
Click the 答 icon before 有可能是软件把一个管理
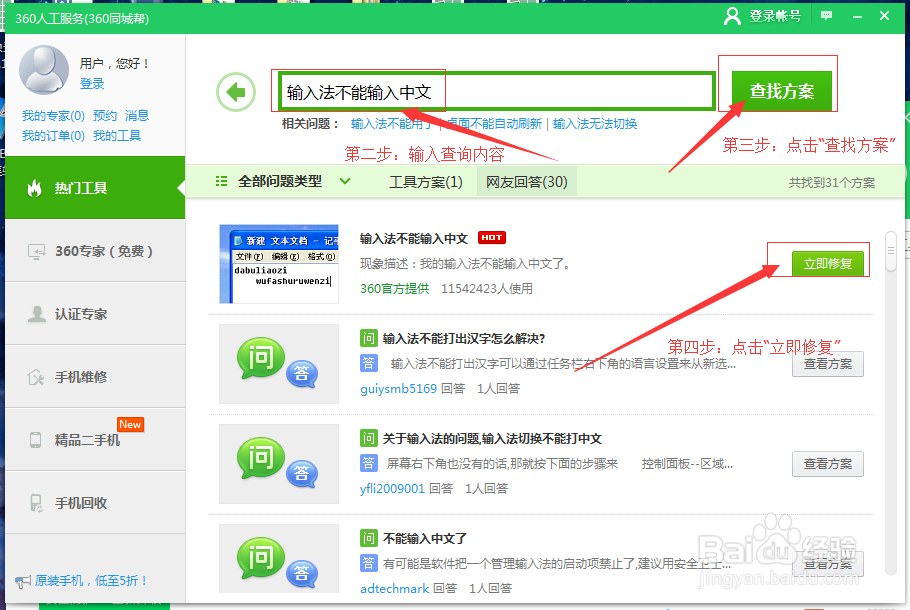(369, 563)
